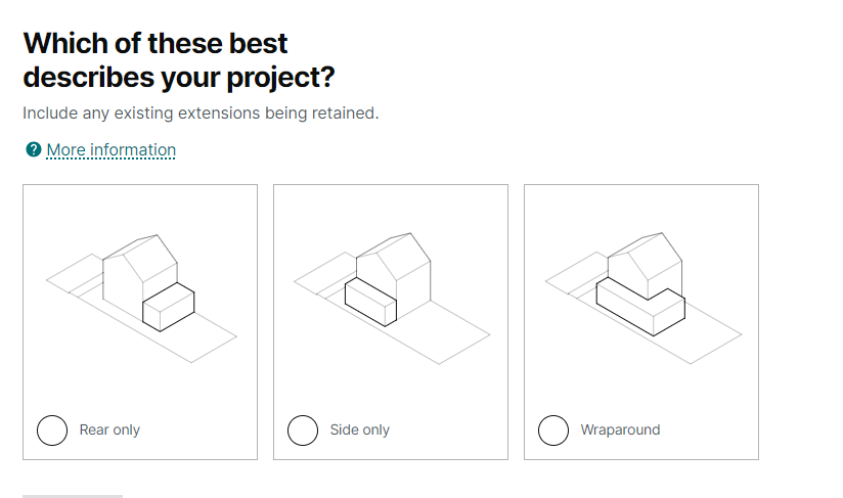Click the bold side extension box in second diagram

pyautogui.click(x=370, y=301)
